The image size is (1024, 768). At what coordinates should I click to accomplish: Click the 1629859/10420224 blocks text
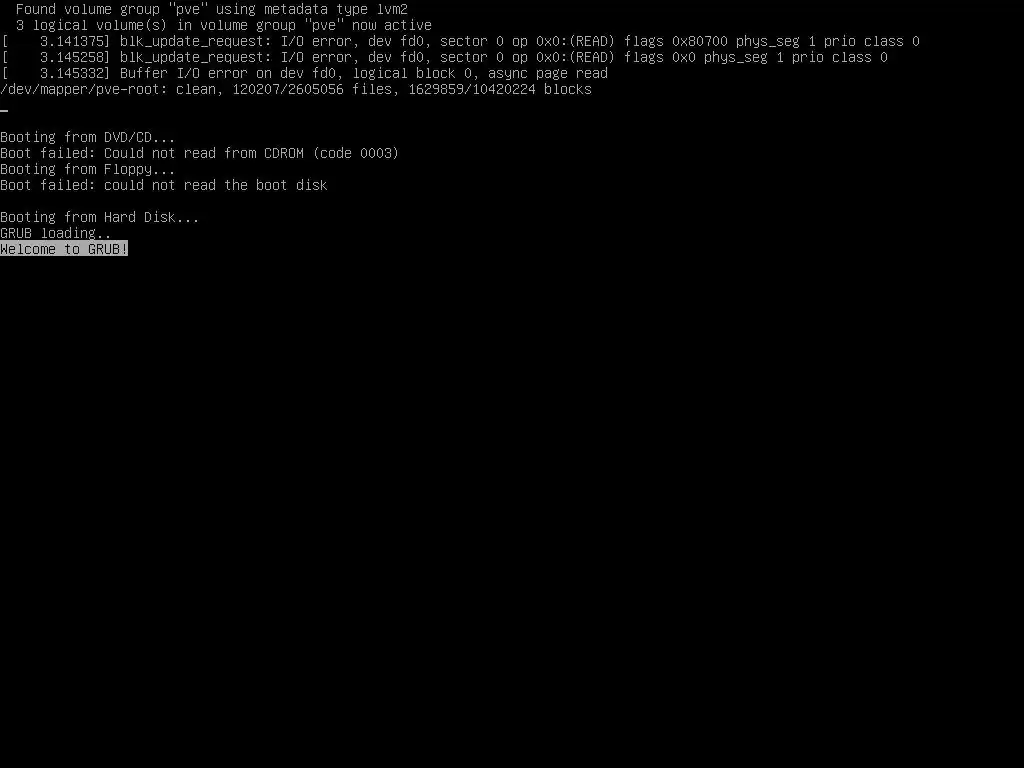[500, 89]
